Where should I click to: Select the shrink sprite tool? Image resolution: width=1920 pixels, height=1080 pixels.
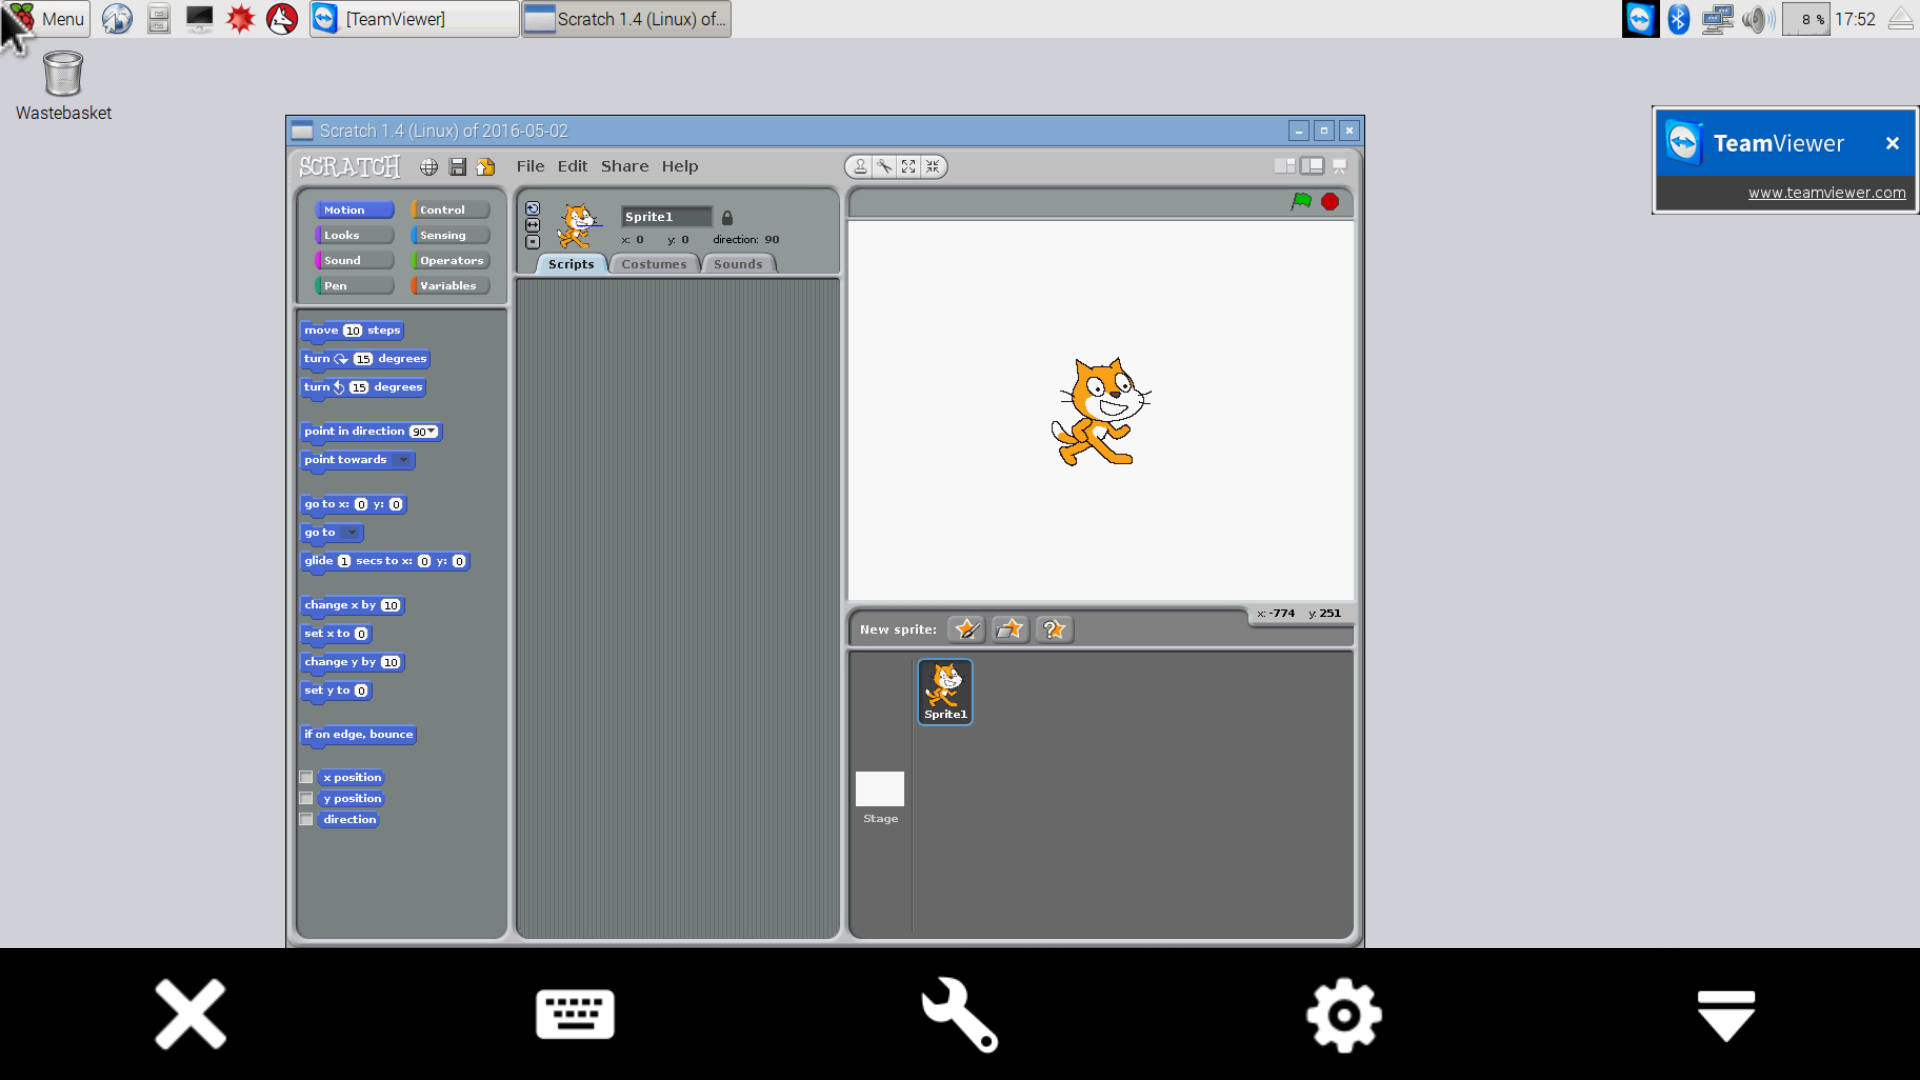click(932, 167)
